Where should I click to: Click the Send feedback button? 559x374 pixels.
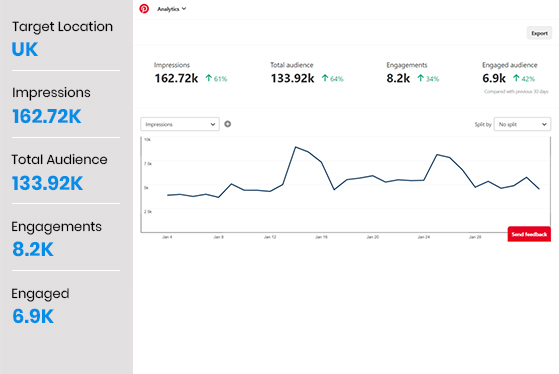click(x=529, y=234)
